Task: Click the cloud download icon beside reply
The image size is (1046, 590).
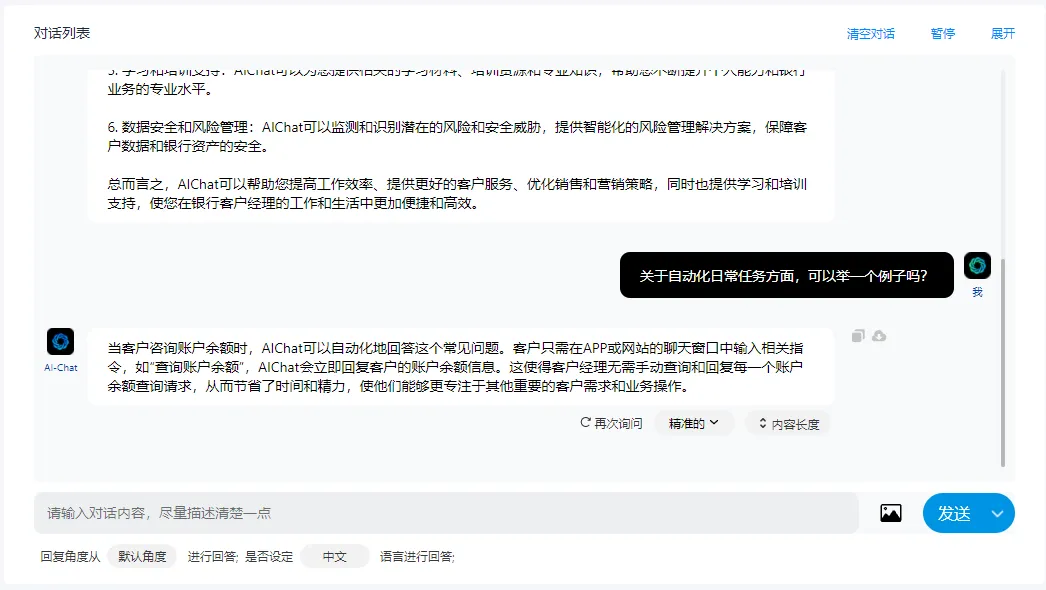Action: (879, 336)
